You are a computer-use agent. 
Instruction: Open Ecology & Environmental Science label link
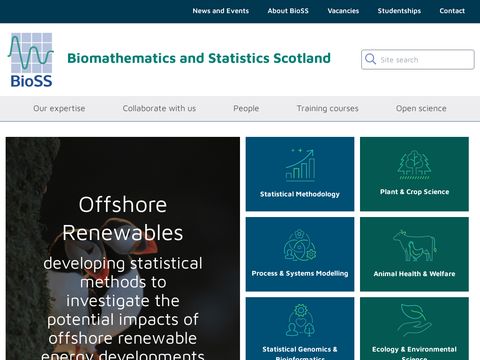point(414,353)
